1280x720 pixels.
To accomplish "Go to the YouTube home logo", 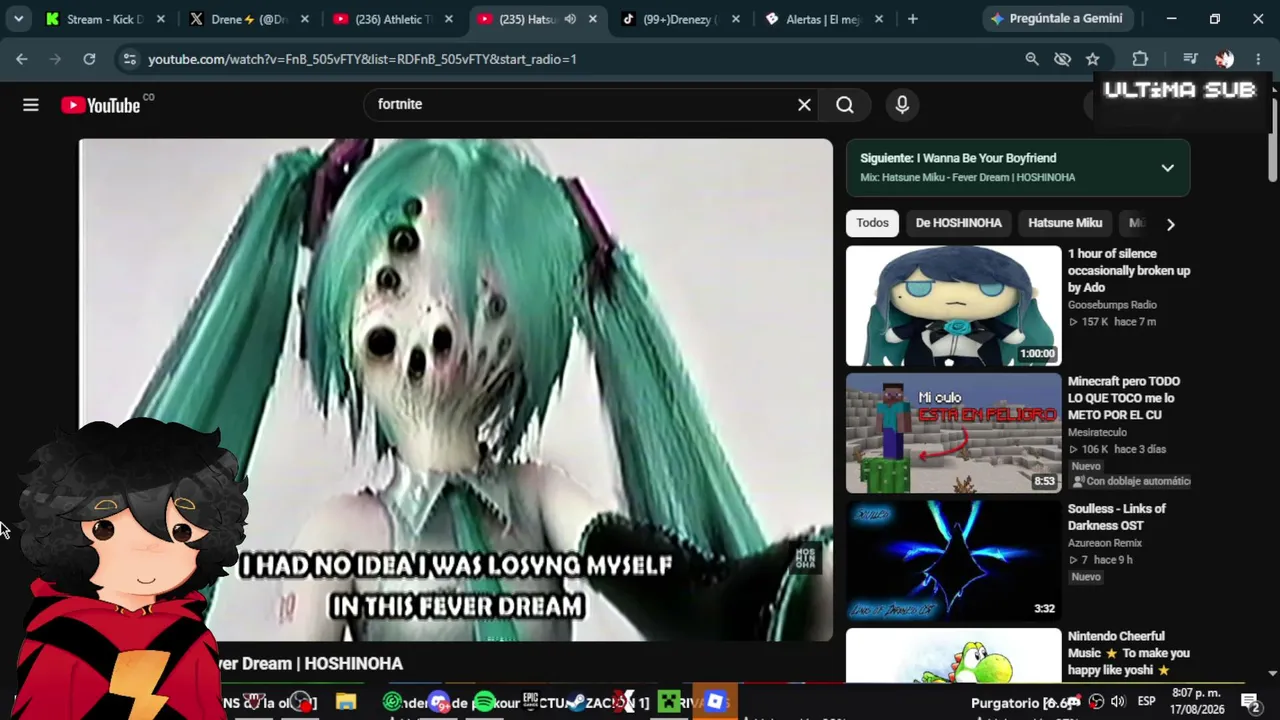I will click(101, 105).
